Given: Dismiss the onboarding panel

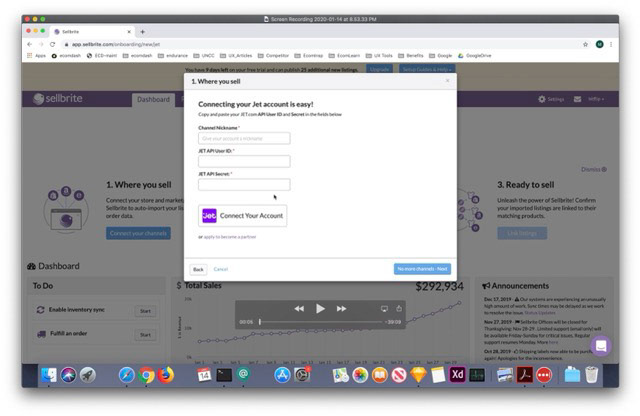Looking at the screenshot, I should tap(593, 169).
